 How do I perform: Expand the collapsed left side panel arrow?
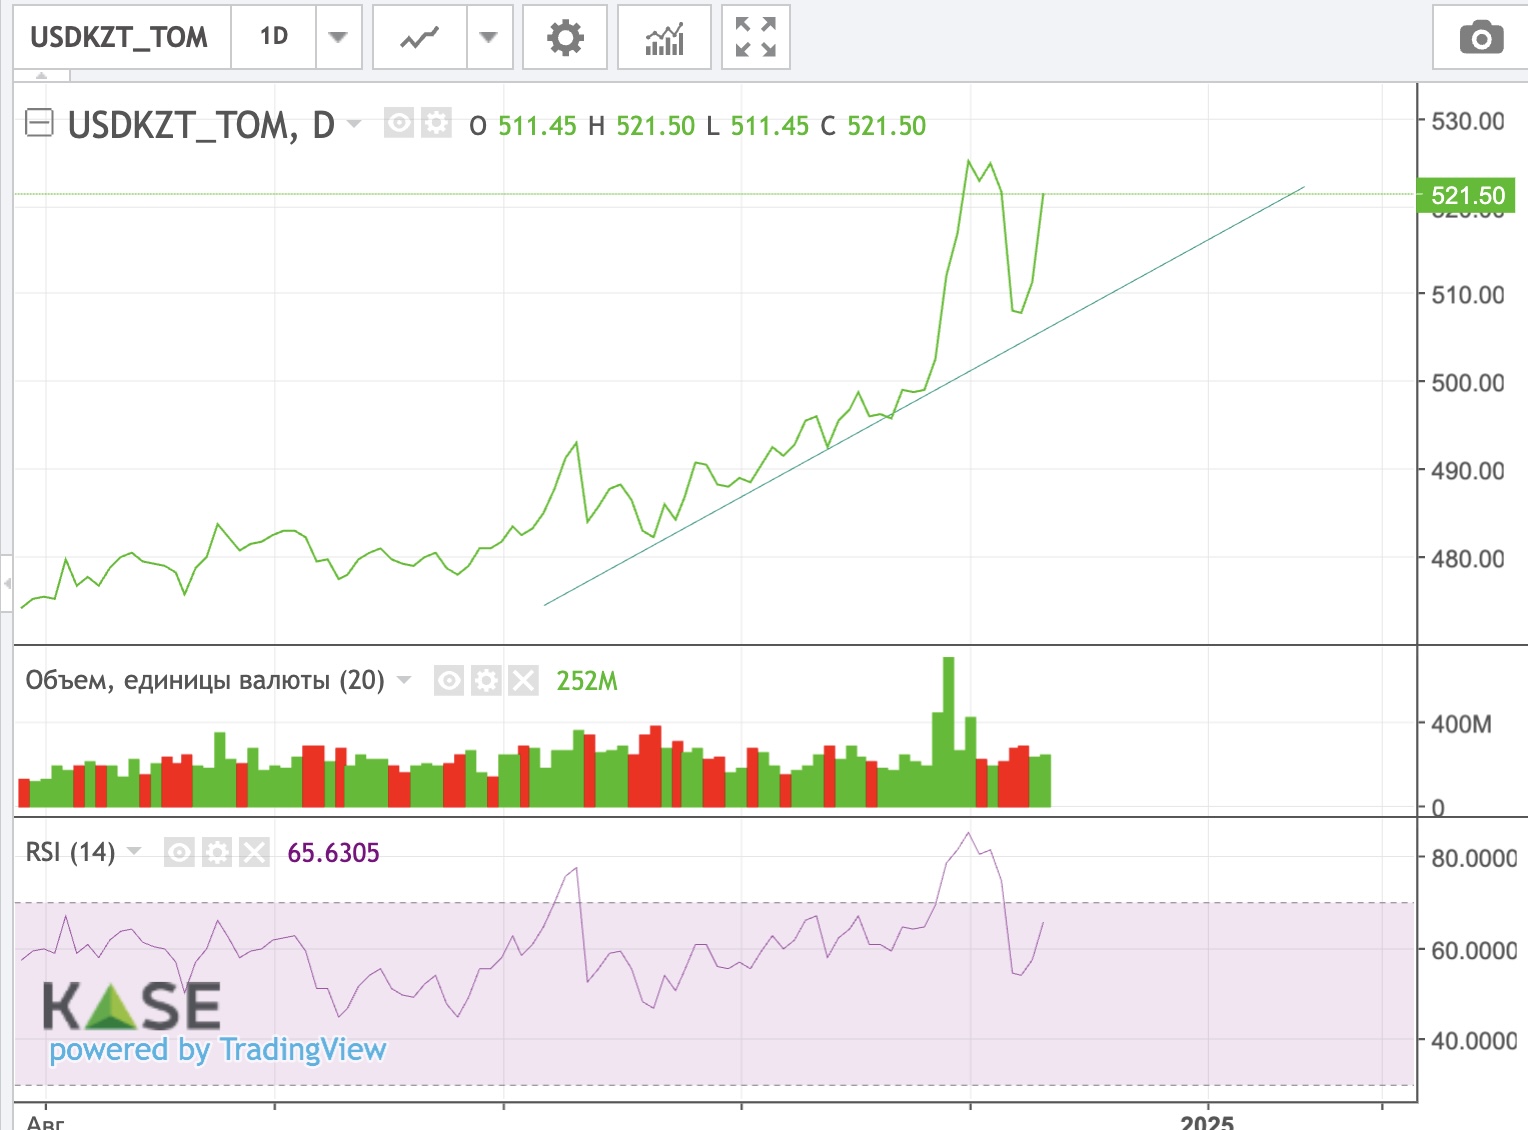tap(7, 582)
